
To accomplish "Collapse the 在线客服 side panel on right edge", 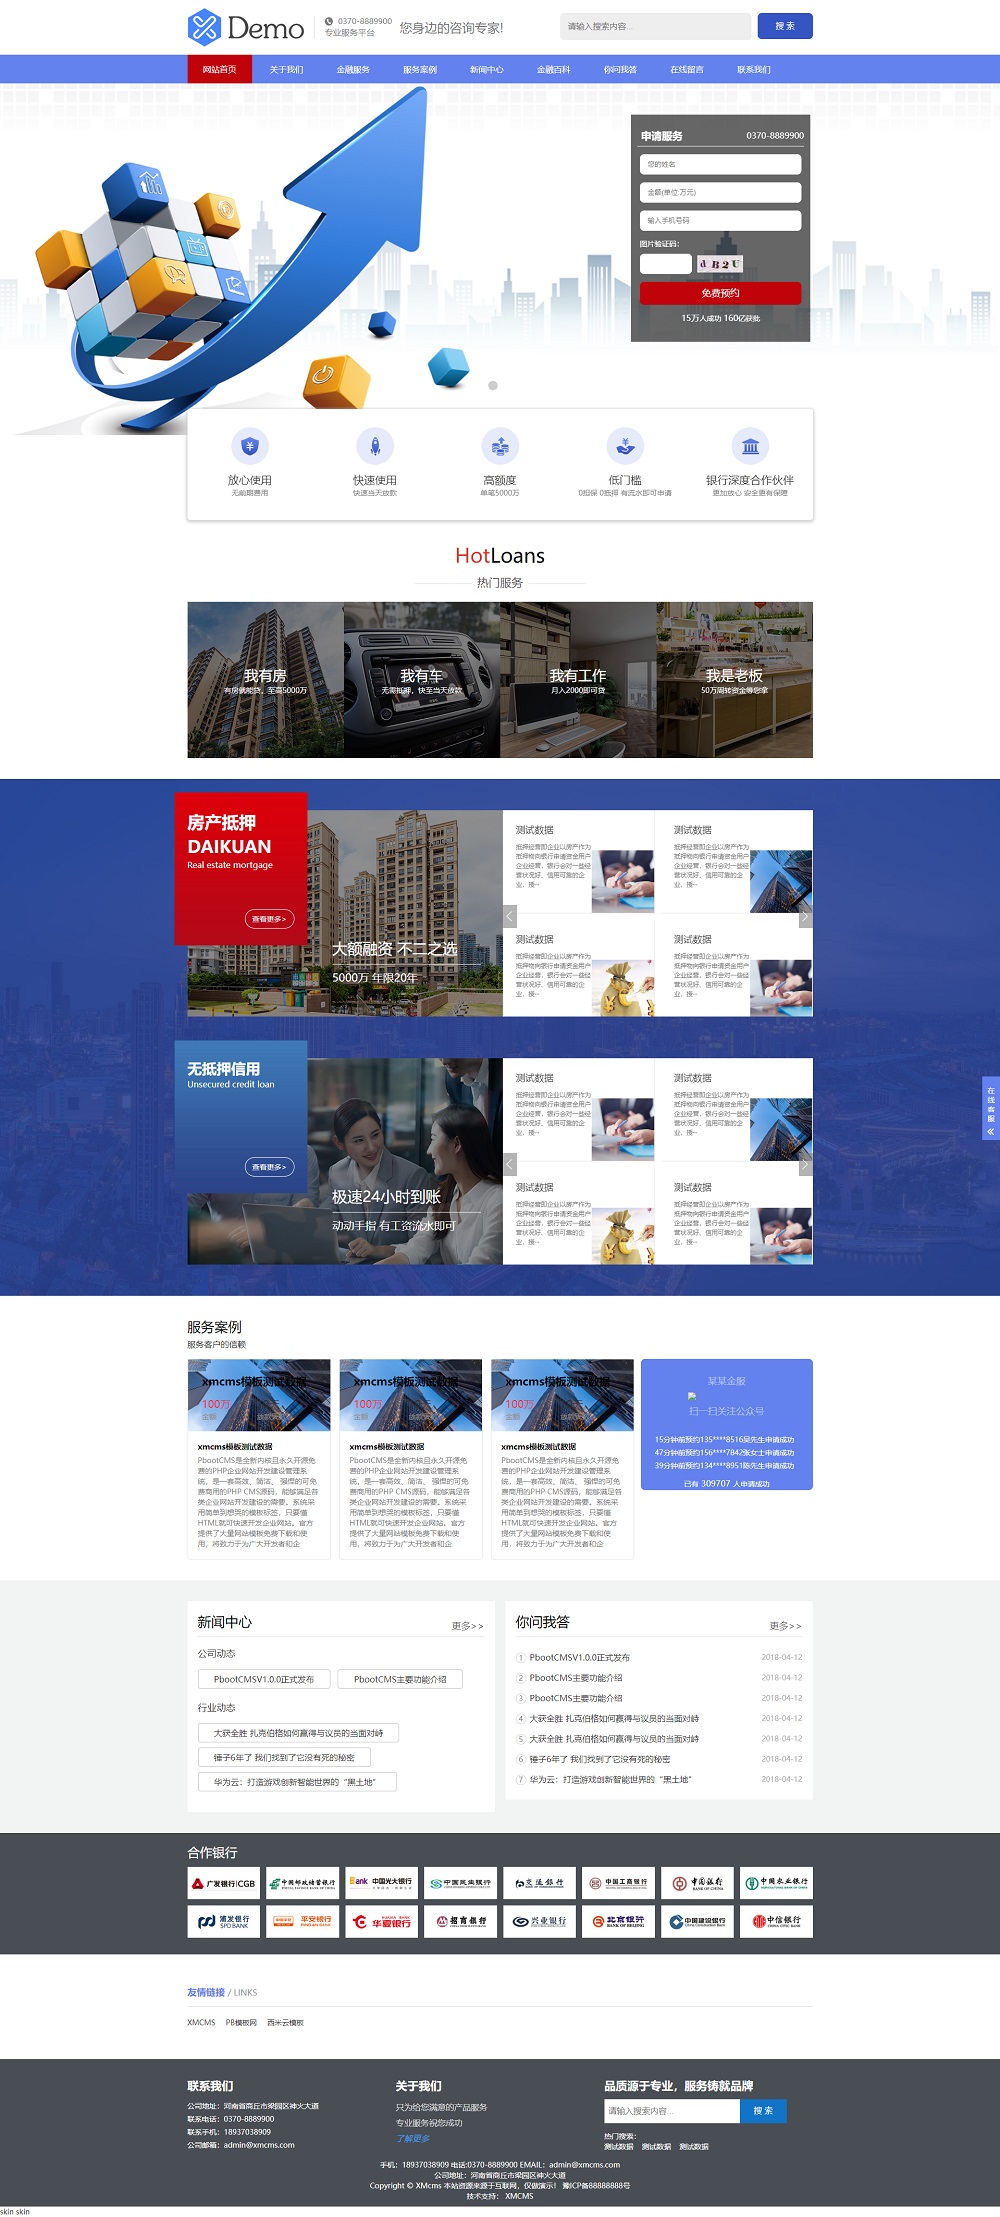I will click(x=990, y=1132).
